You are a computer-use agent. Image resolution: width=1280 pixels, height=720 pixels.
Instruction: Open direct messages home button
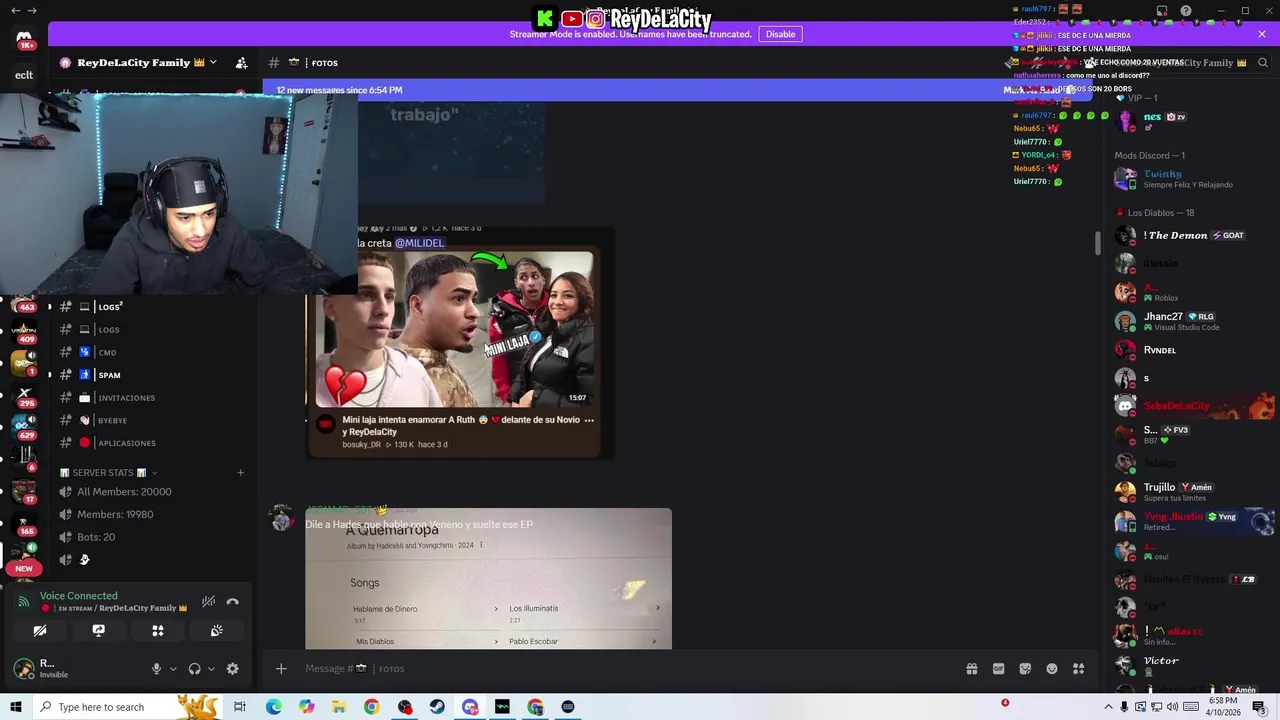[x=24, y=40]
